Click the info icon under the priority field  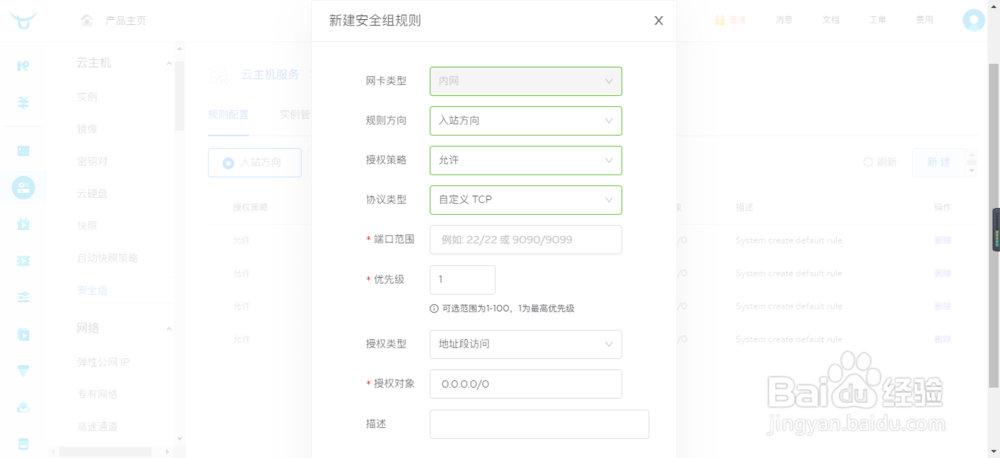click(x=435, y=308)
